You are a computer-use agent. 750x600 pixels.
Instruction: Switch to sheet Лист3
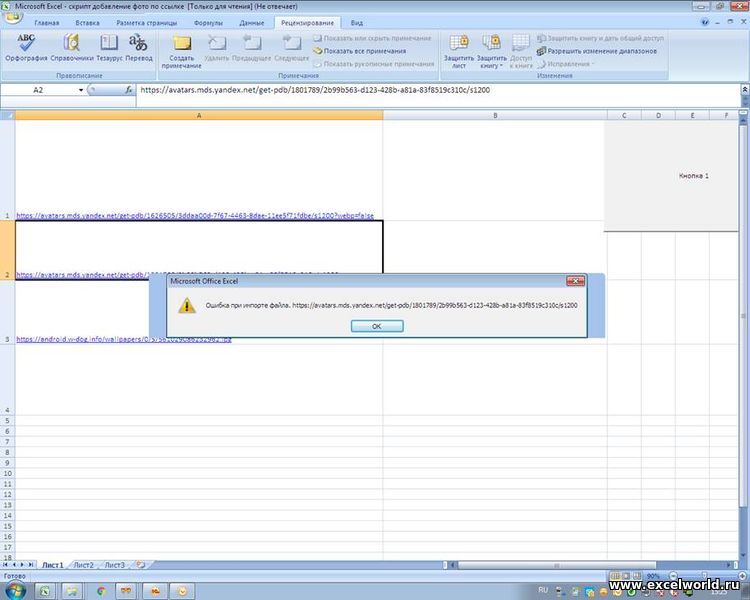[114, 565]
